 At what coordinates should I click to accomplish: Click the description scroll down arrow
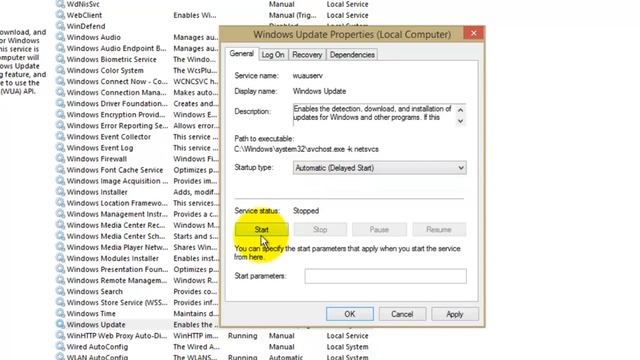pos(460,121)
